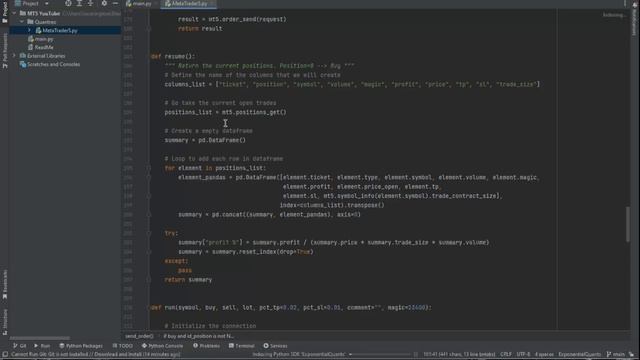Open the TODO tool window

pyautogui.click(x=122, y=346)
